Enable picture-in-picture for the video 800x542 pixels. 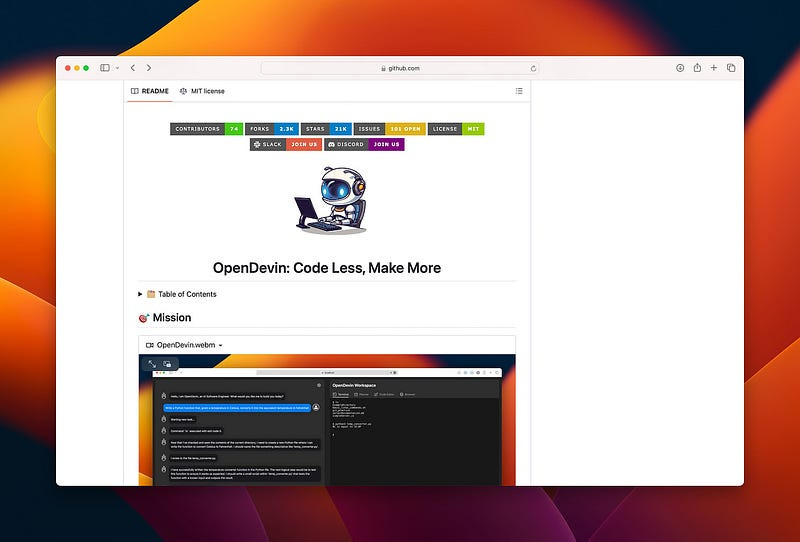pyautogui.click(x=167, y=364)
